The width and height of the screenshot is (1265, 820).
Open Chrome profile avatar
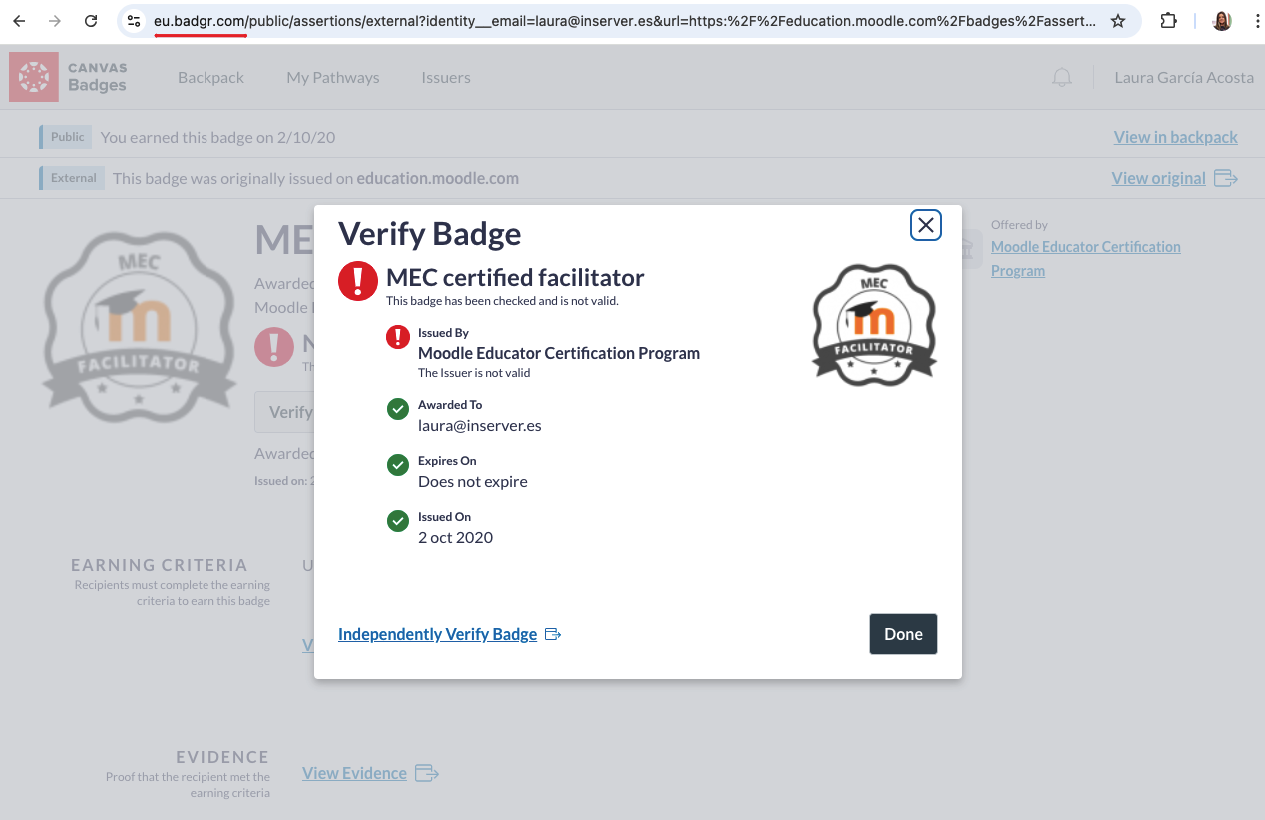(x=1222, y=21)
